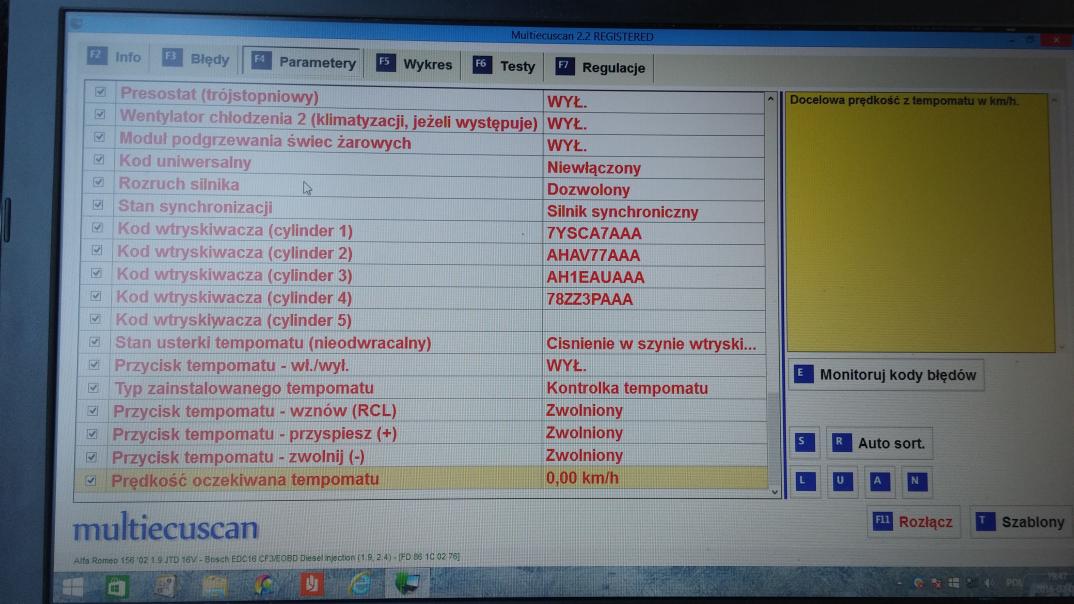Uncheck Prędkość oczekiwana tempomatu checkbox
Image resolution: width=1074 pixels, height=604 pixels.
(90, 480)
